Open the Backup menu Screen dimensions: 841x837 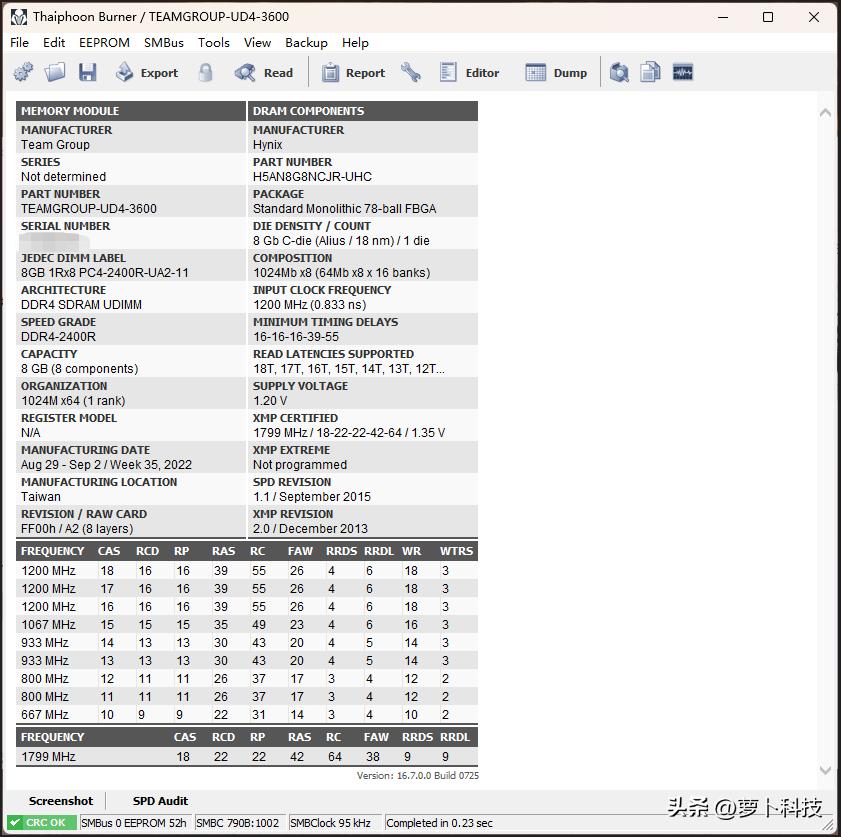point(306,42)
